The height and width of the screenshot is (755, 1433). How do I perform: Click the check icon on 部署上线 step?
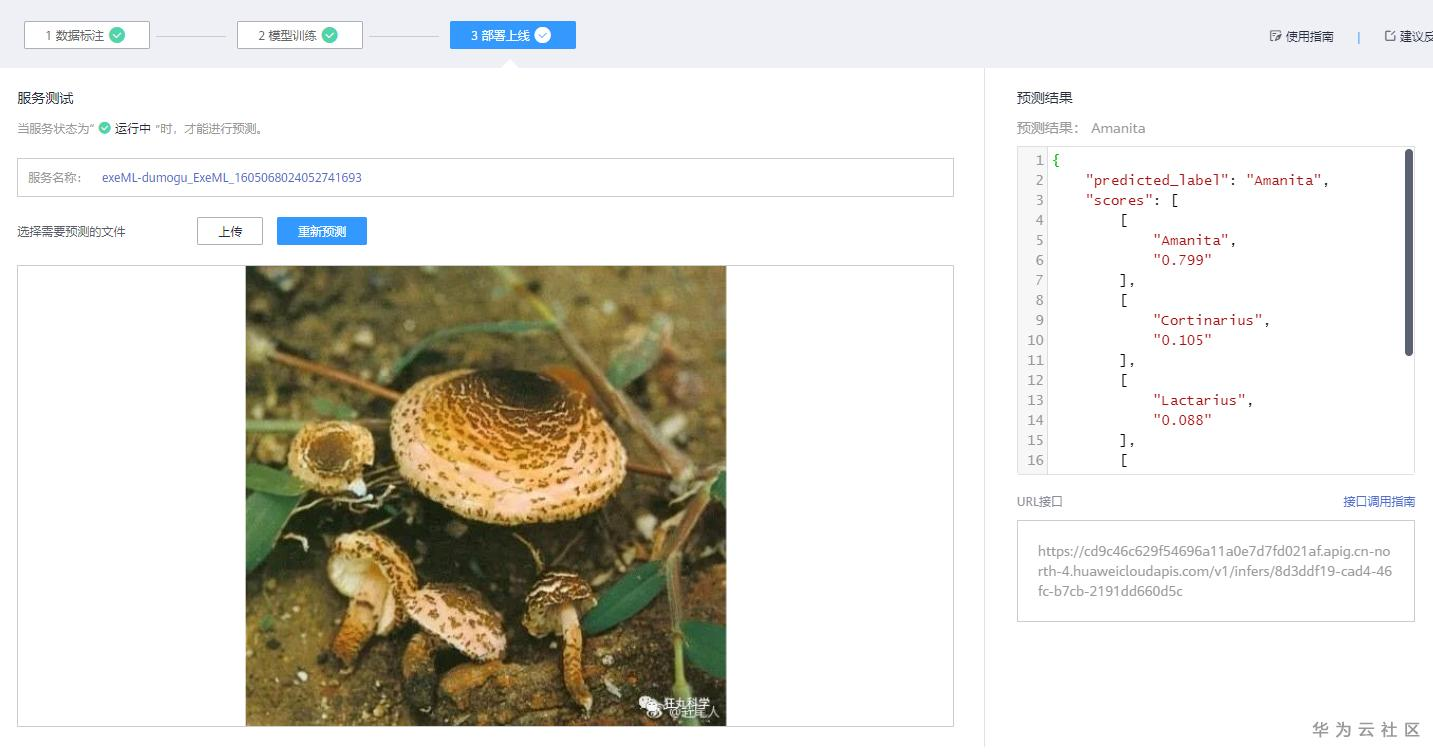pos(542,35)
